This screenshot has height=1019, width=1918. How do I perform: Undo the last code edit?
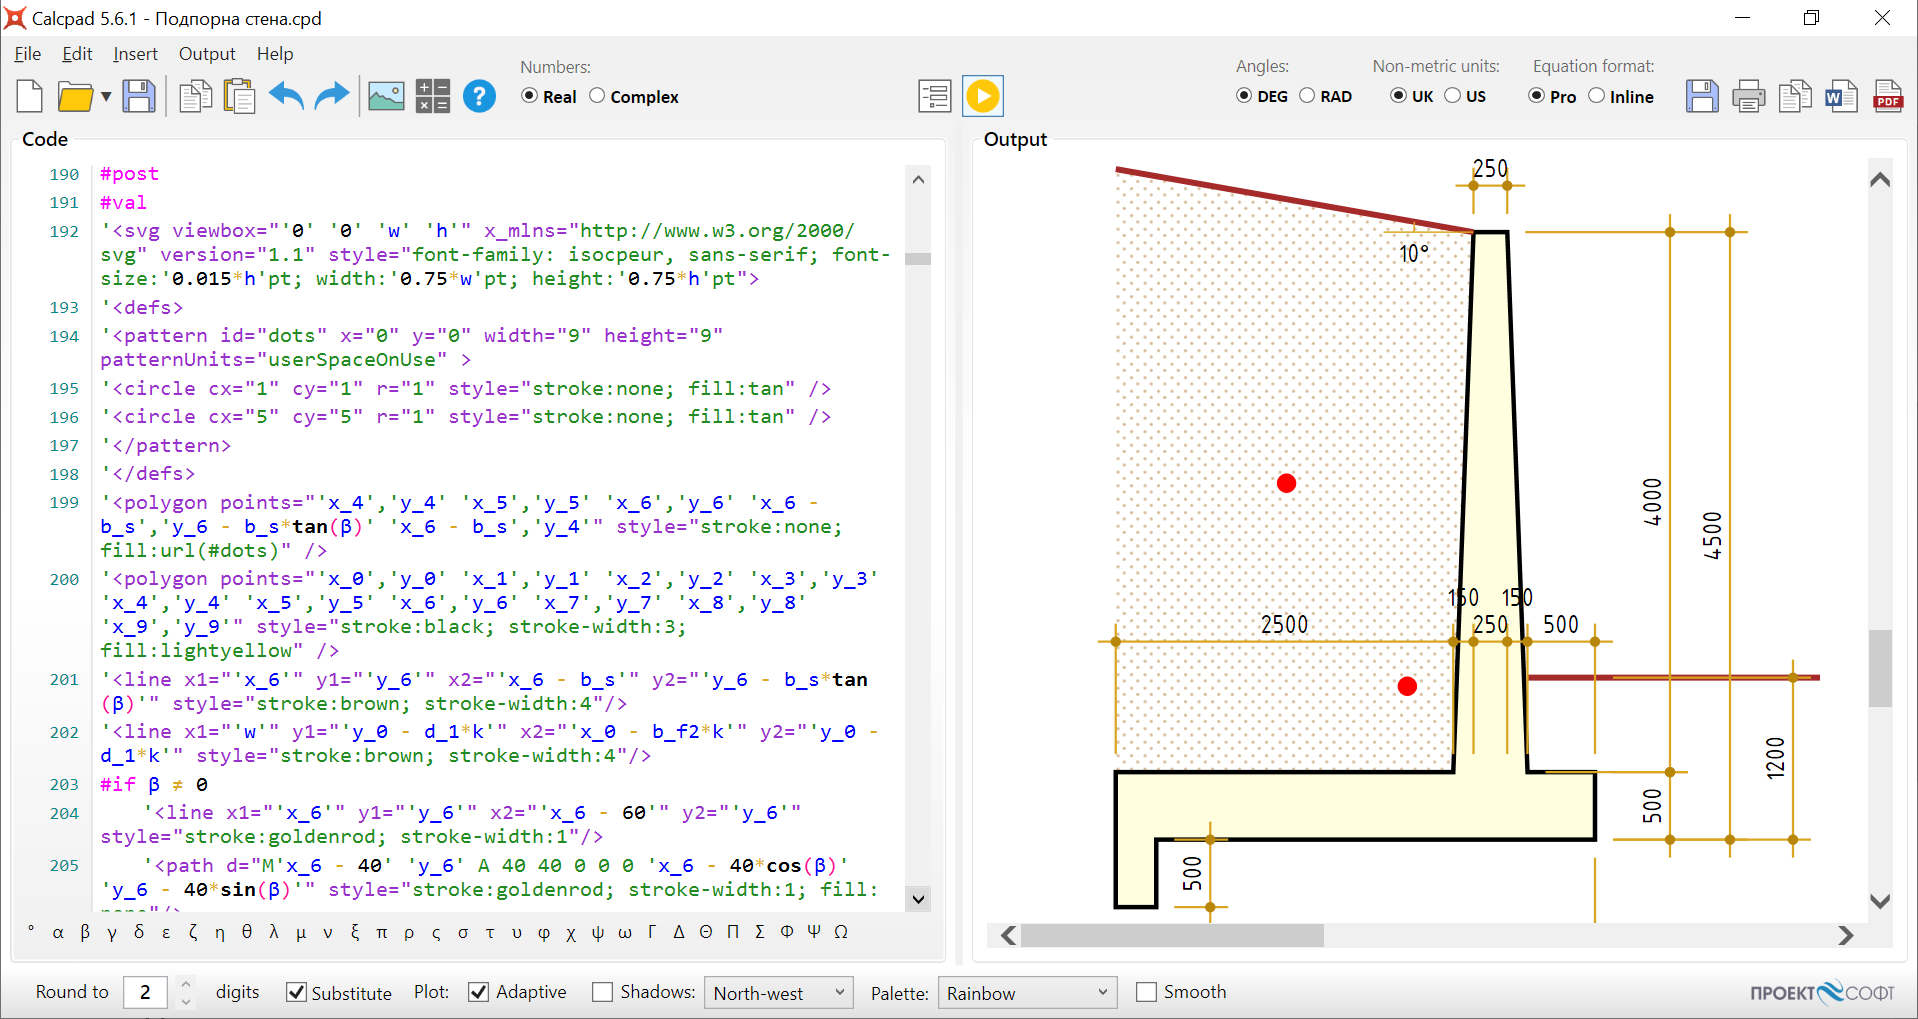tap(285, 96)
